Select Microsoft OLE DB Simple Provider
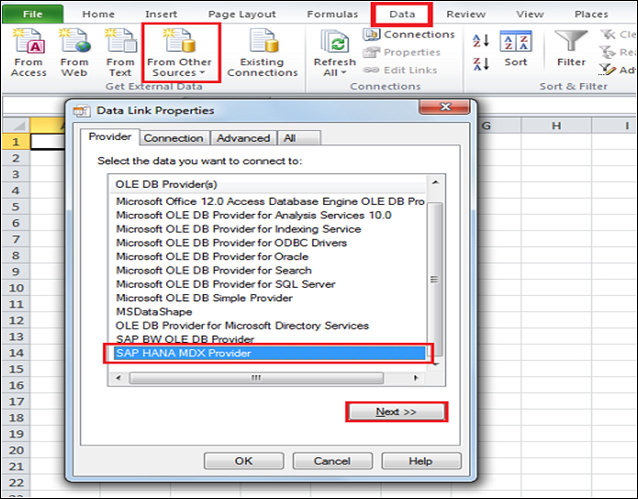Image resolution: width=638 pixels, height=499 pixels. pos(204,298)
